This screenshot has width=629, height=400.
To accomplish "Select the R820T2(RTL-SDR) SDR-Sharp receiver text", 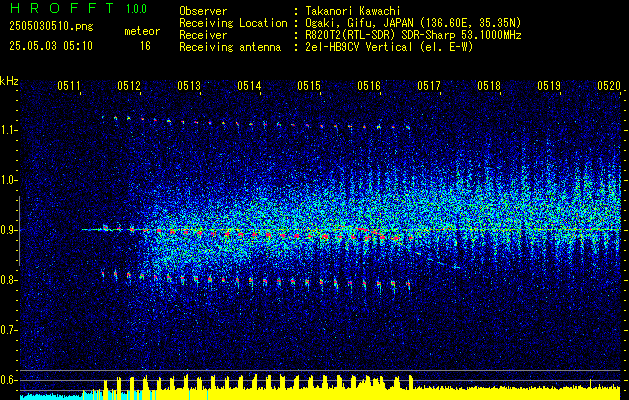I will 413,35.
